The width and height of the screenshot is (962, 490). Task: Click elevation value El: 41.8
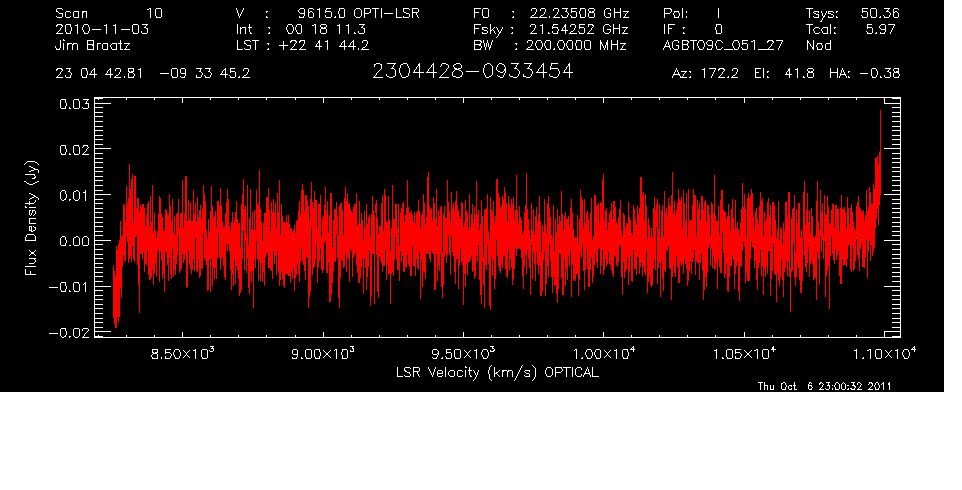(x=784, y=74)
